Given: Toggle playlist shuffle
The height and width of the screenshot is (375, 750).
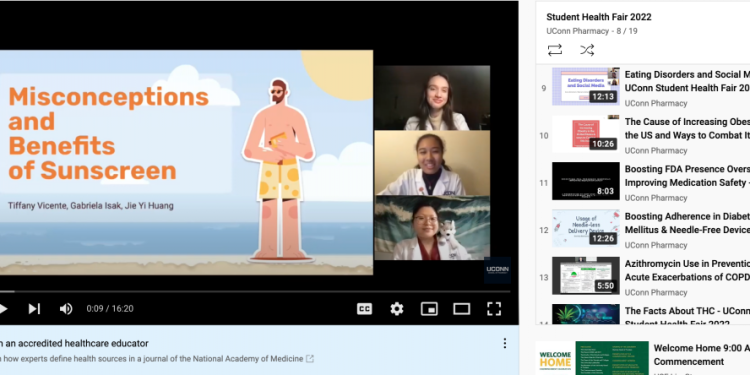Looking at the screenshot, I should pyautogui.click(x=587, y=50).
